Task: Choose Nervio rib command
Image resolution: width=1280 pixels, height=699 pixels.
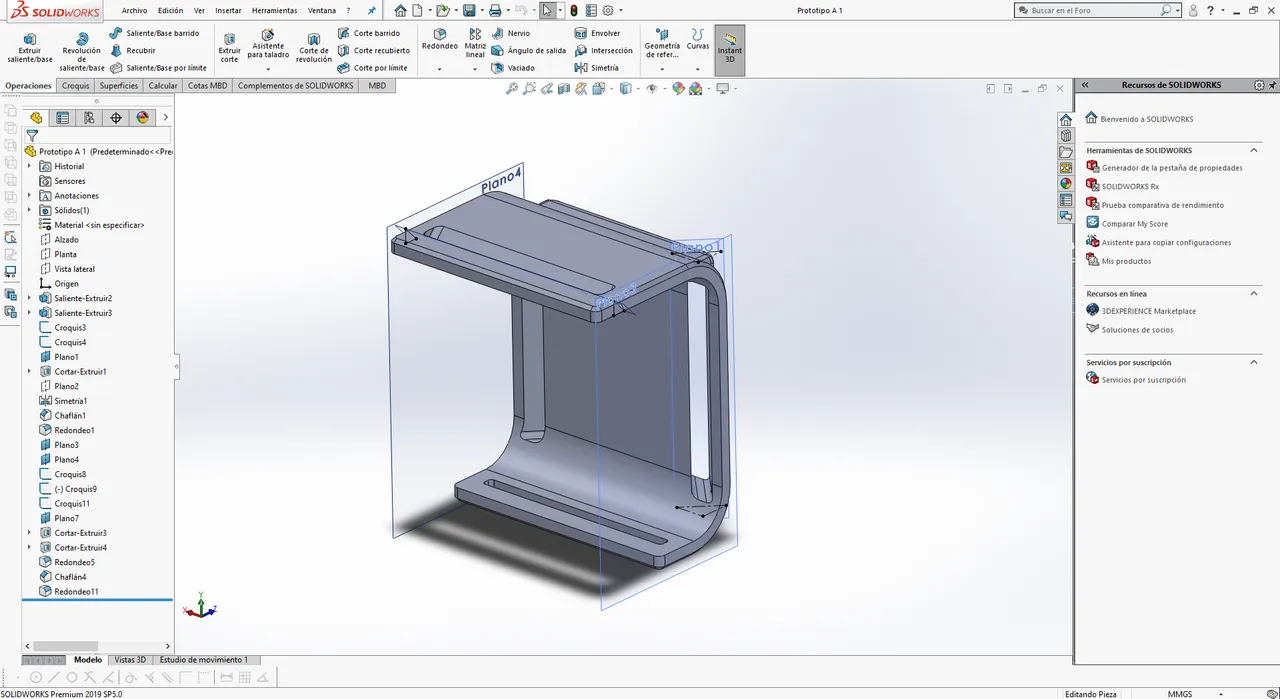Action: tap(510, 33)
